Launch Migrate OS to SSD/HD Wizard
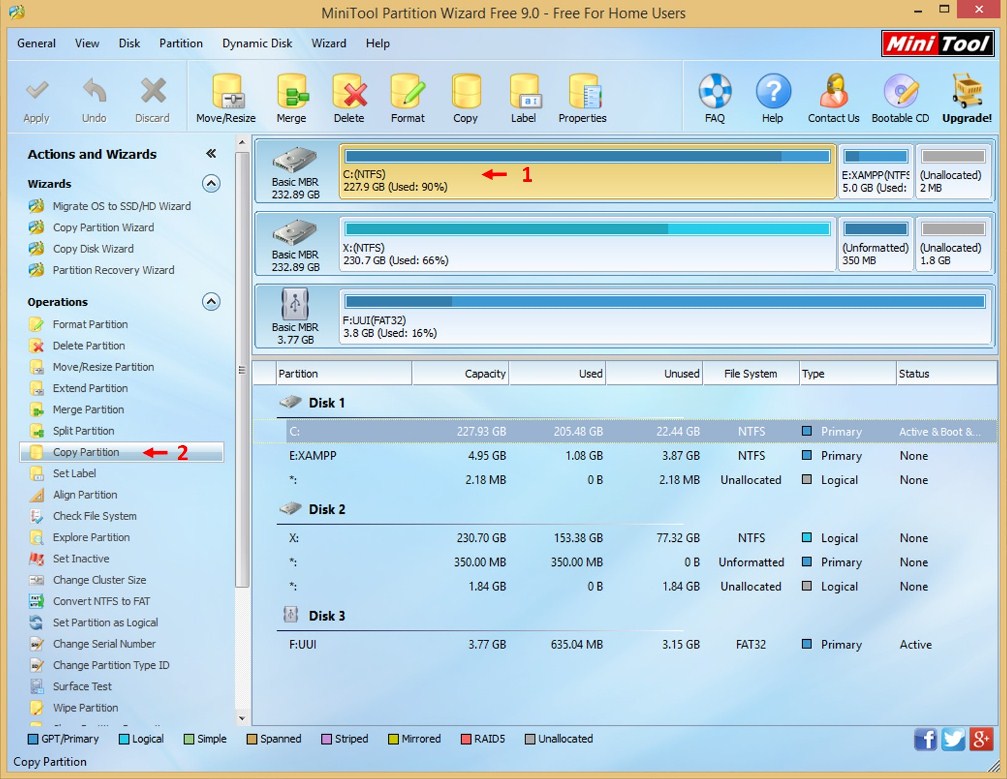 [121, 206]
